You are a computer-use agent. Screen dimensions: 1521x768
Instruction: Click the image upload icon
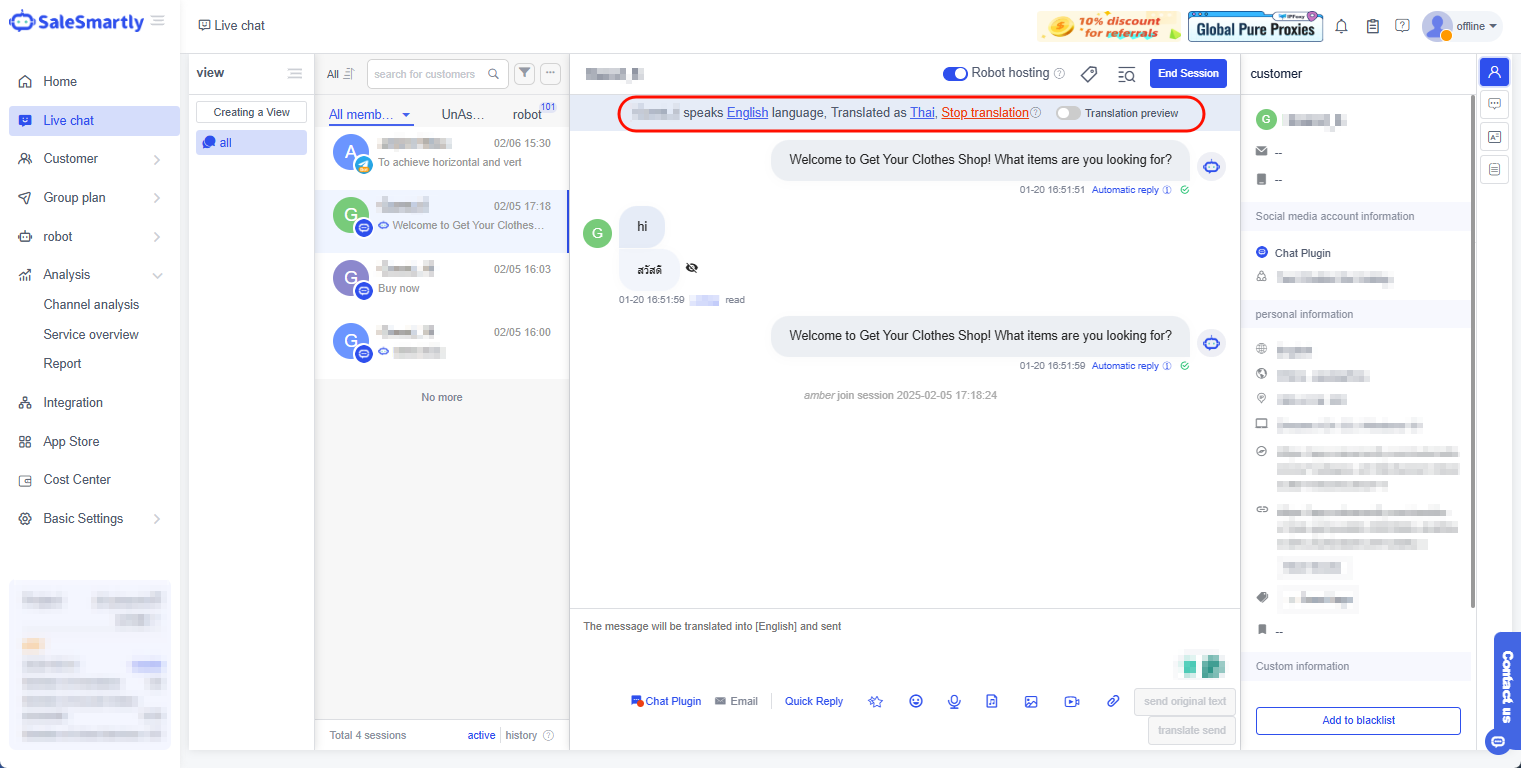tap(1031, 701)
